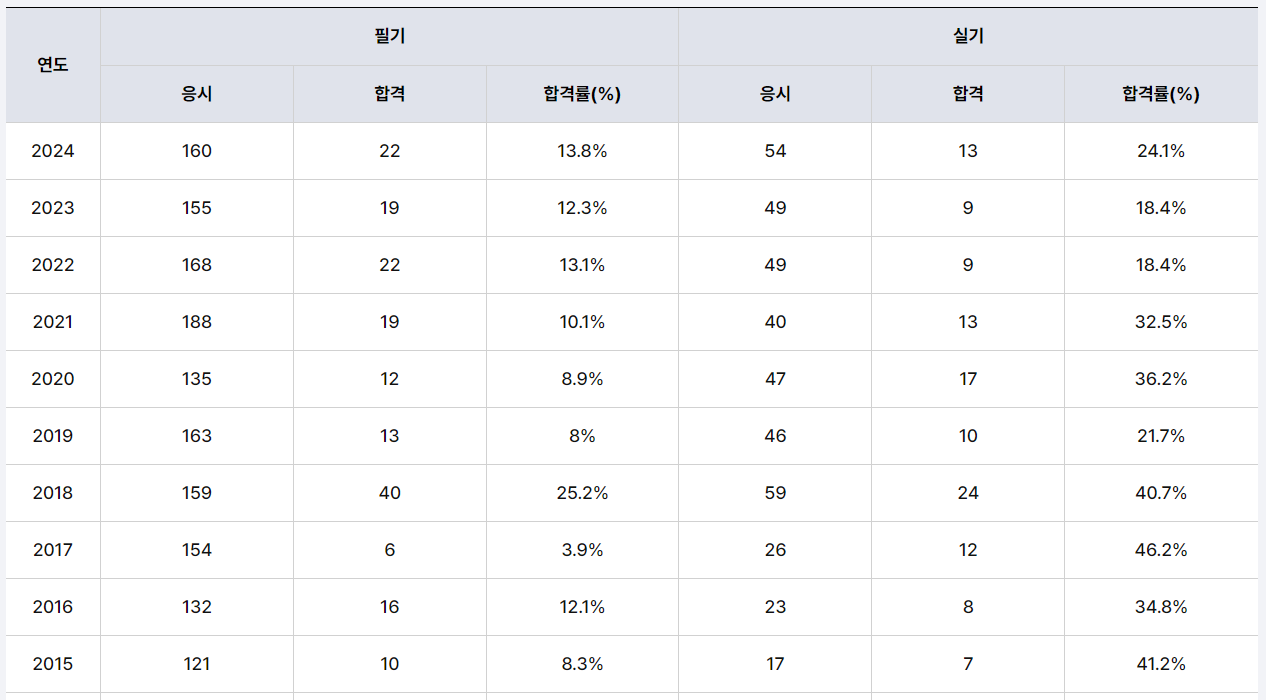Screen dimensions: 1266x700
Task: Click the 163 applicants cell for 2019
Action: [x=197, y=436]
